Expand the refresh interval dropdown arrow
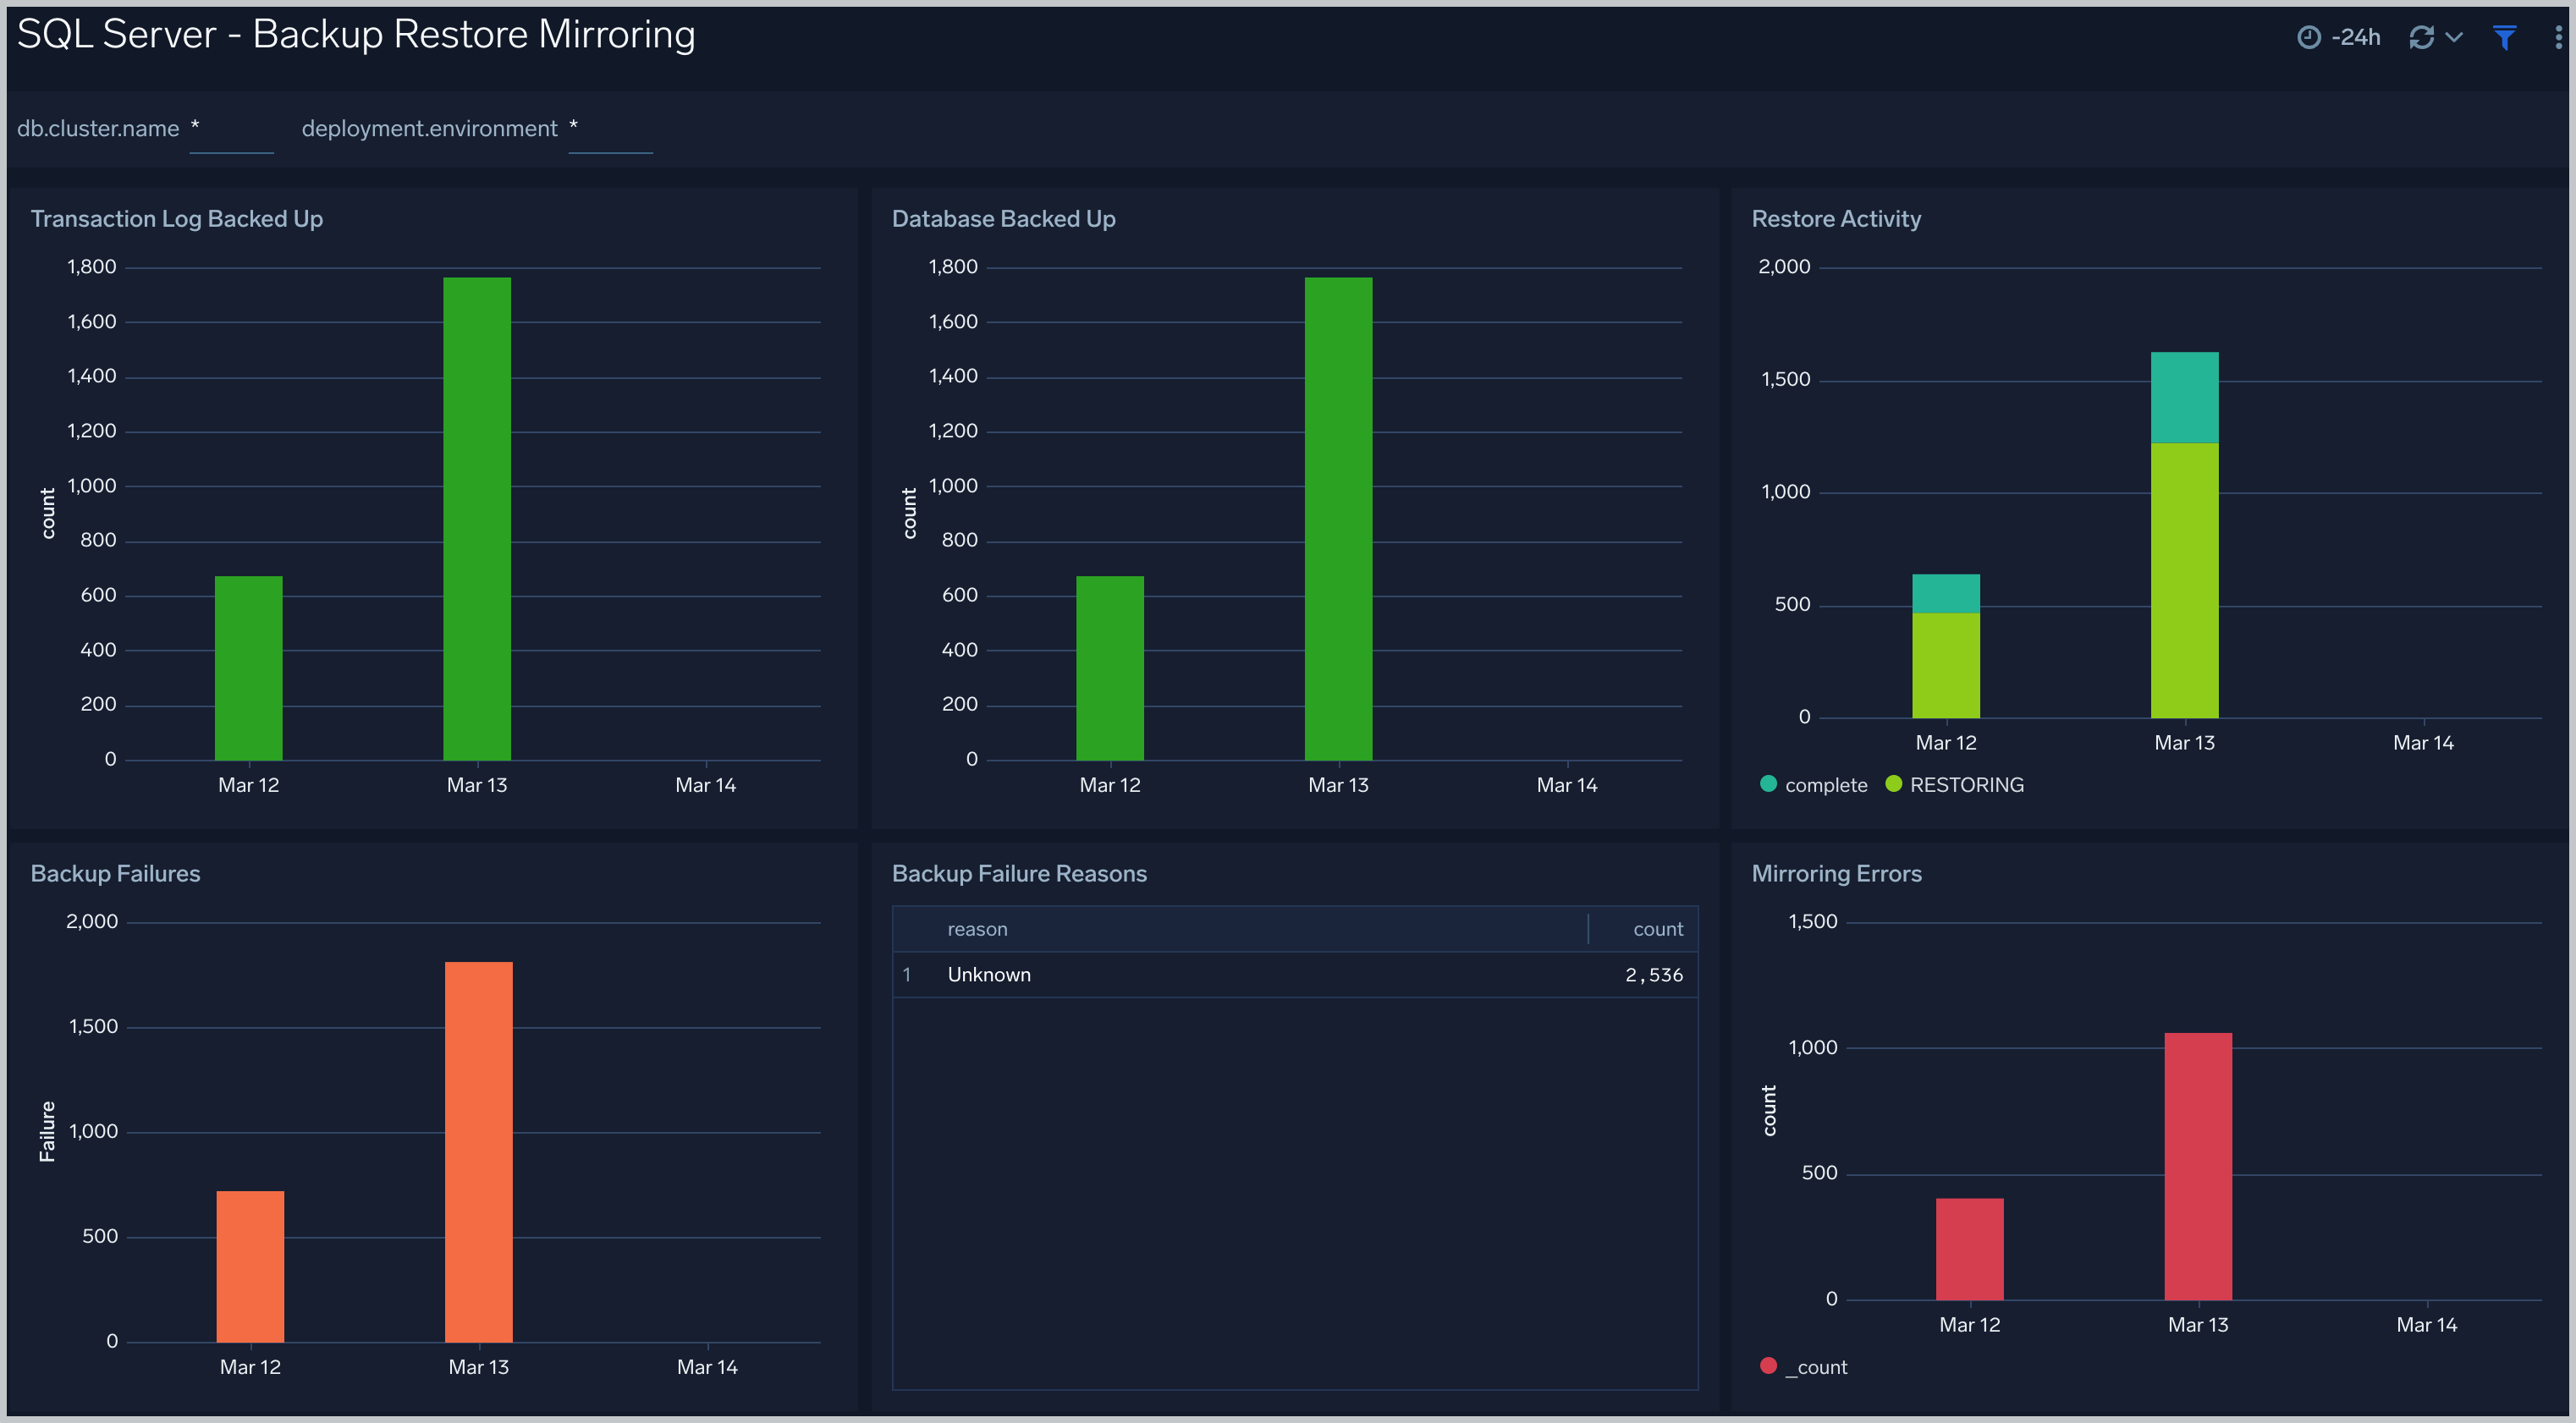This screenshot has width=2576, height=1423. point(2454,38)
